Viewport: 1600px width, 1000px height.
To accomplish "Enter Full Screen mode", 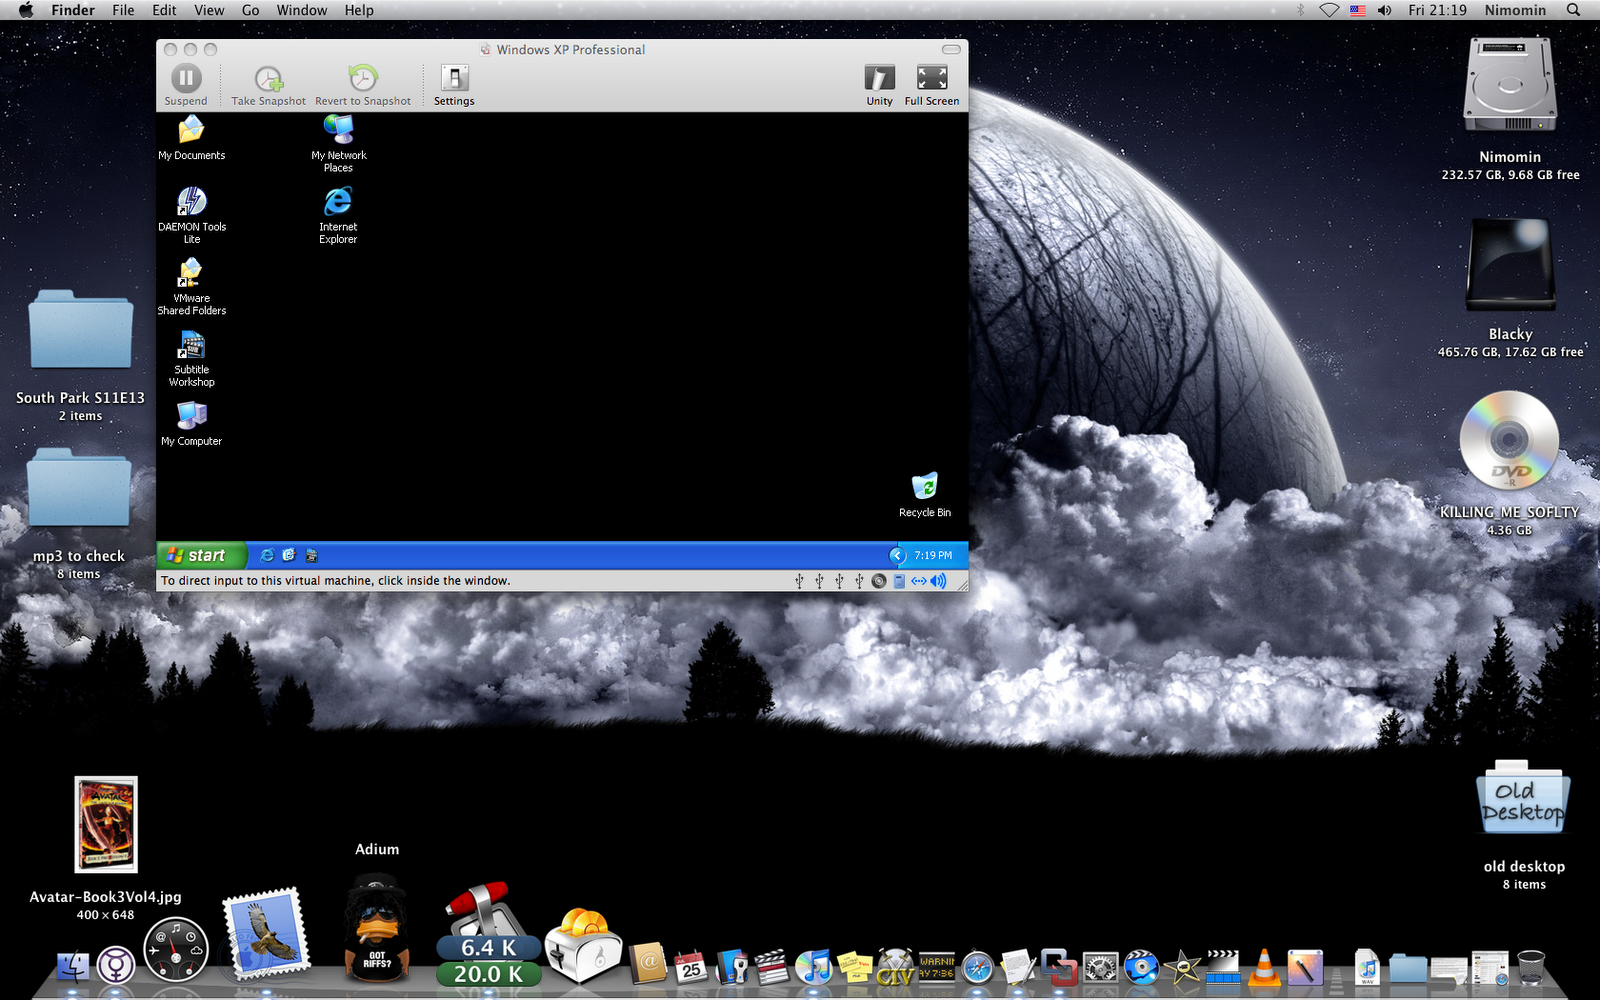I will pyautogui.click(x=932, y=85).
